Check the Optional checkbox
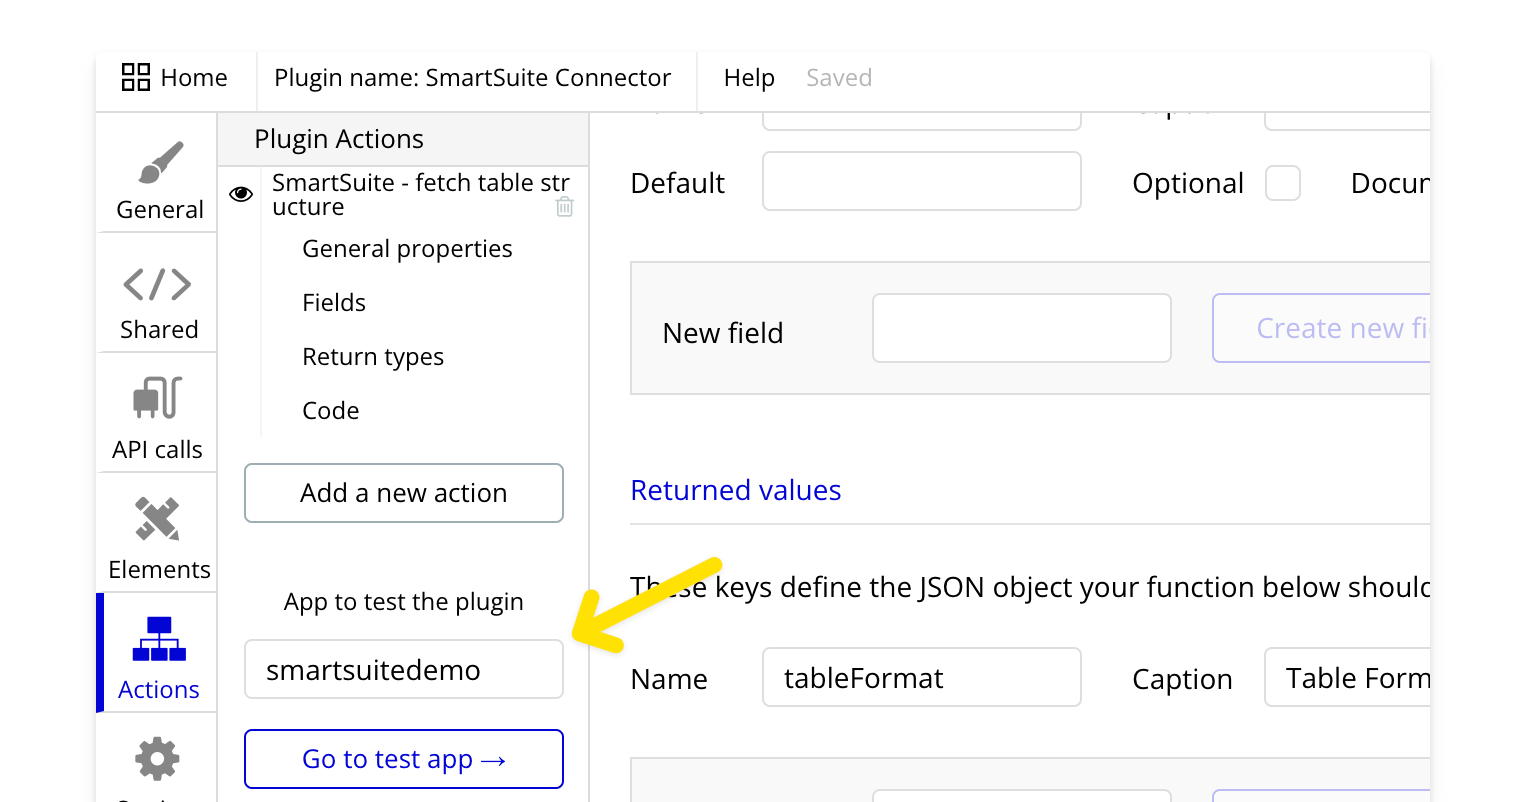The height and width of the screenshot is (802, 1526). pos(1282,184)
